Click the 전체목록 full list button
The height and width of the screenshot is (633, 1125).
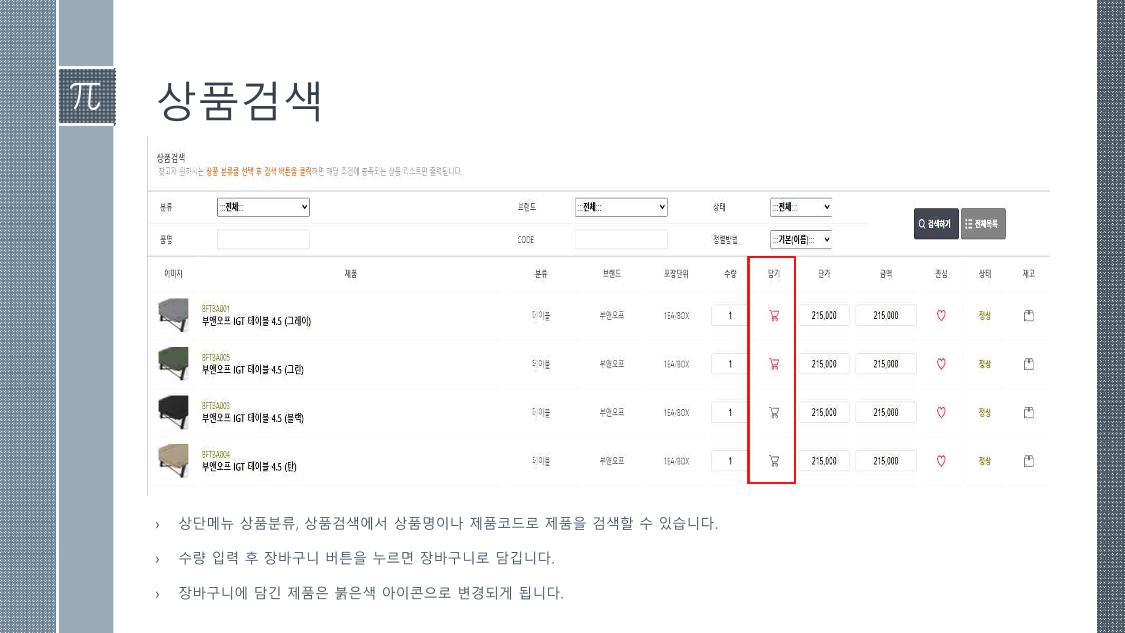[983, 224]
